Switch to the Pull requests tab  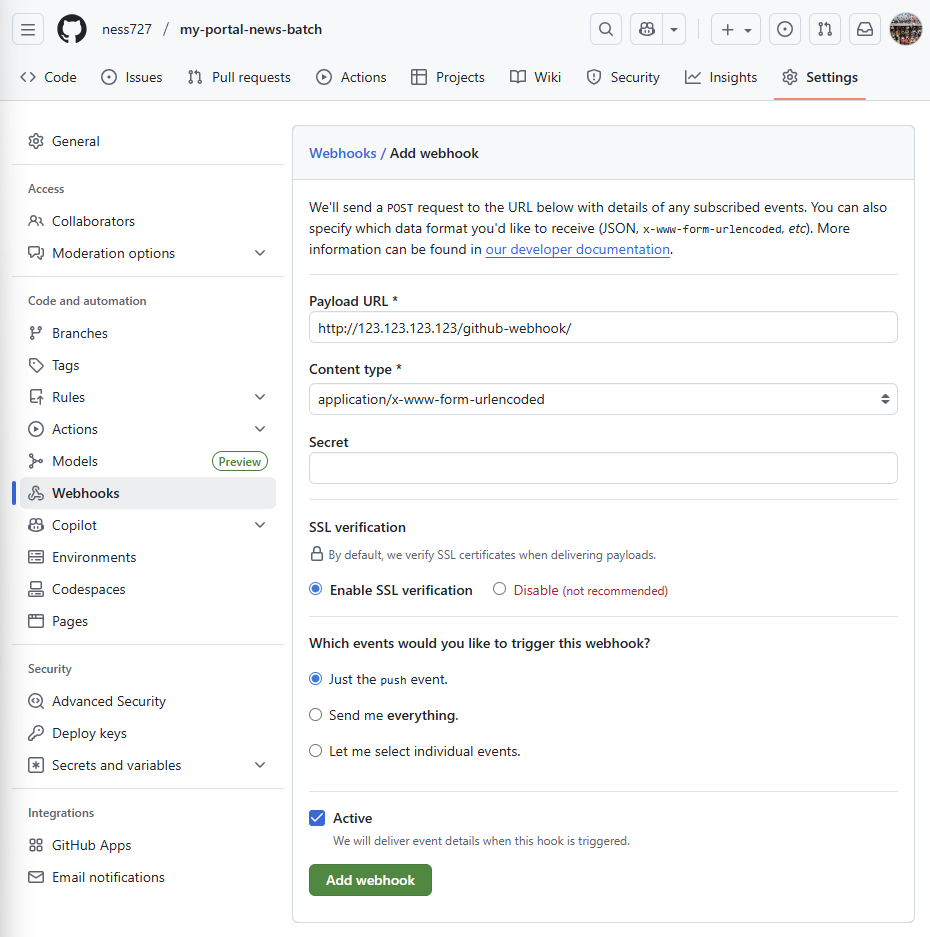pos(239,77)
